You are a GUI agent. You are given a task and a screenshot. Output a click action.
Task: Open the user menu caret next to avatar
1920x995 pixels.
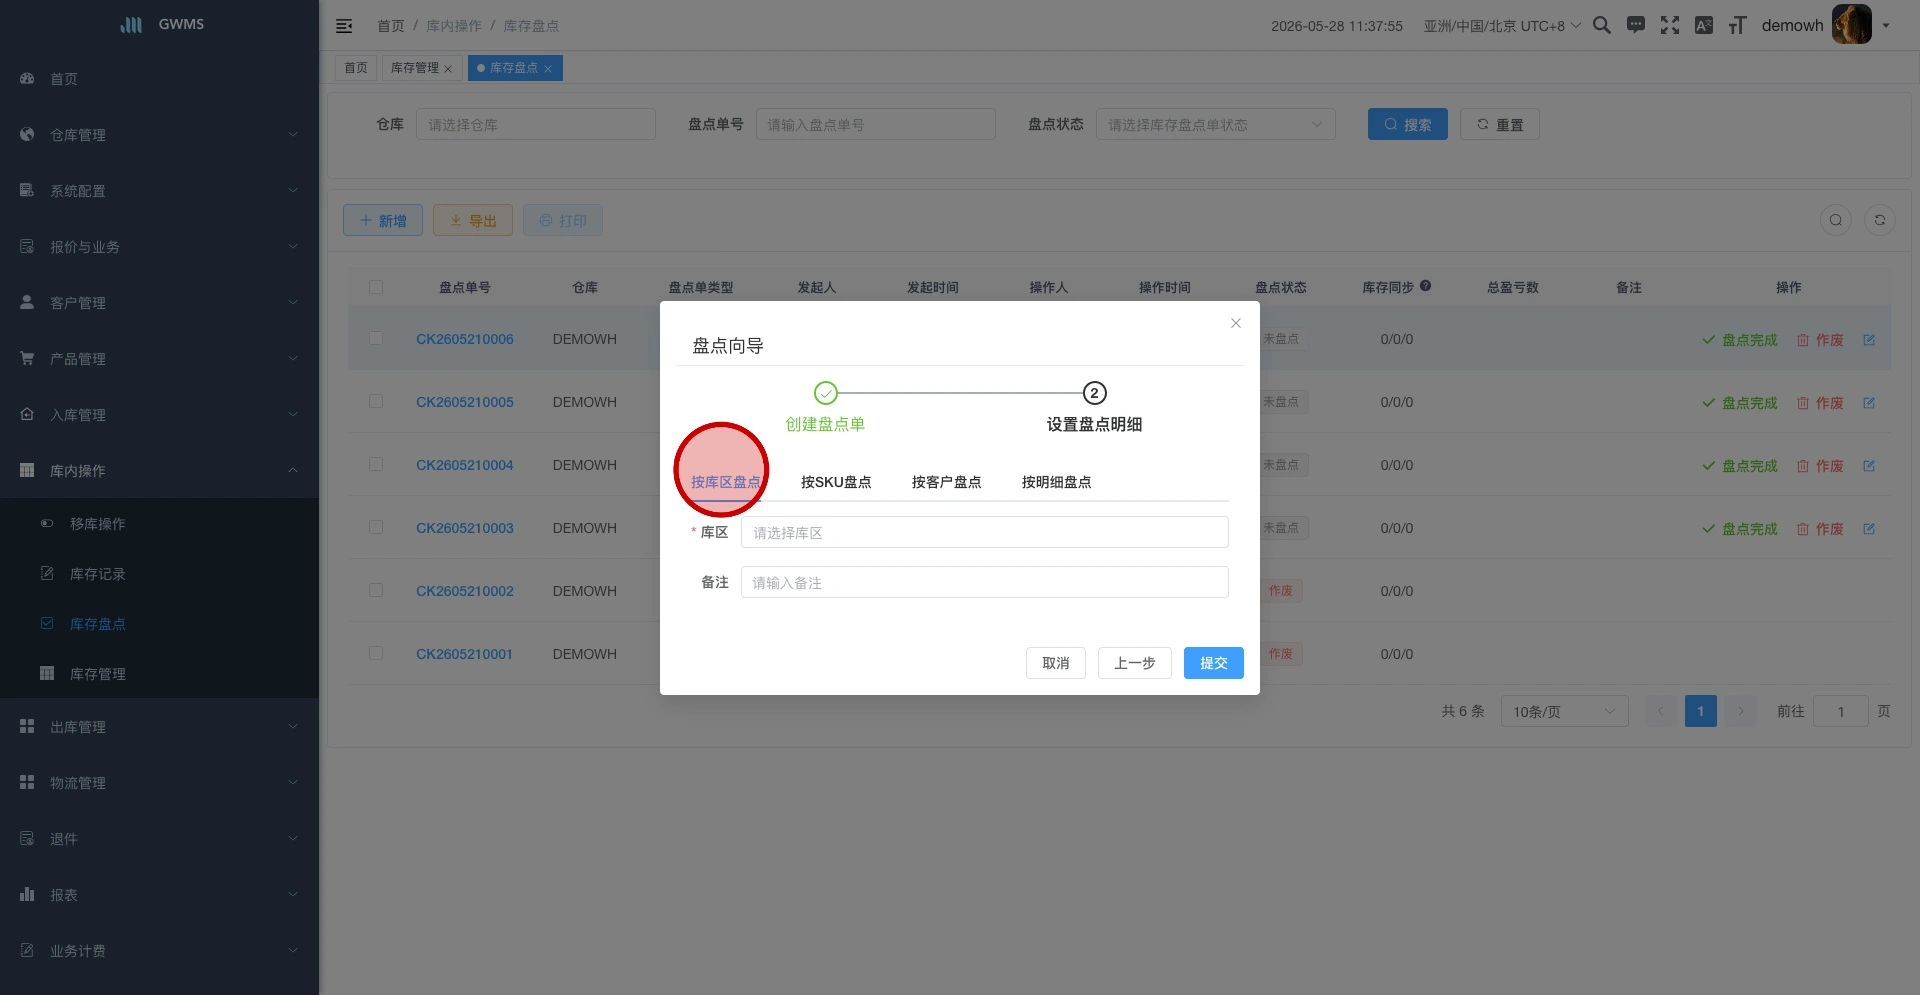click(1886, 26)
